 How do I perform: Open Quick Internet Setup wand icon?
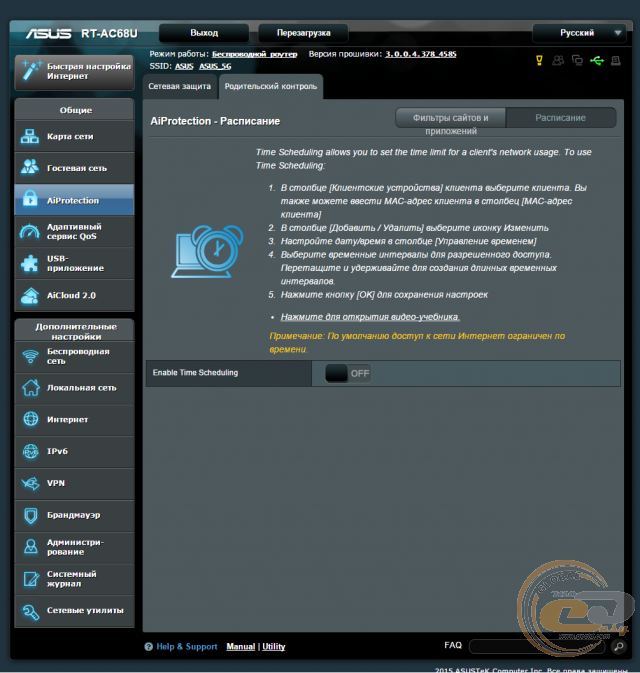[x=32, y=70]
